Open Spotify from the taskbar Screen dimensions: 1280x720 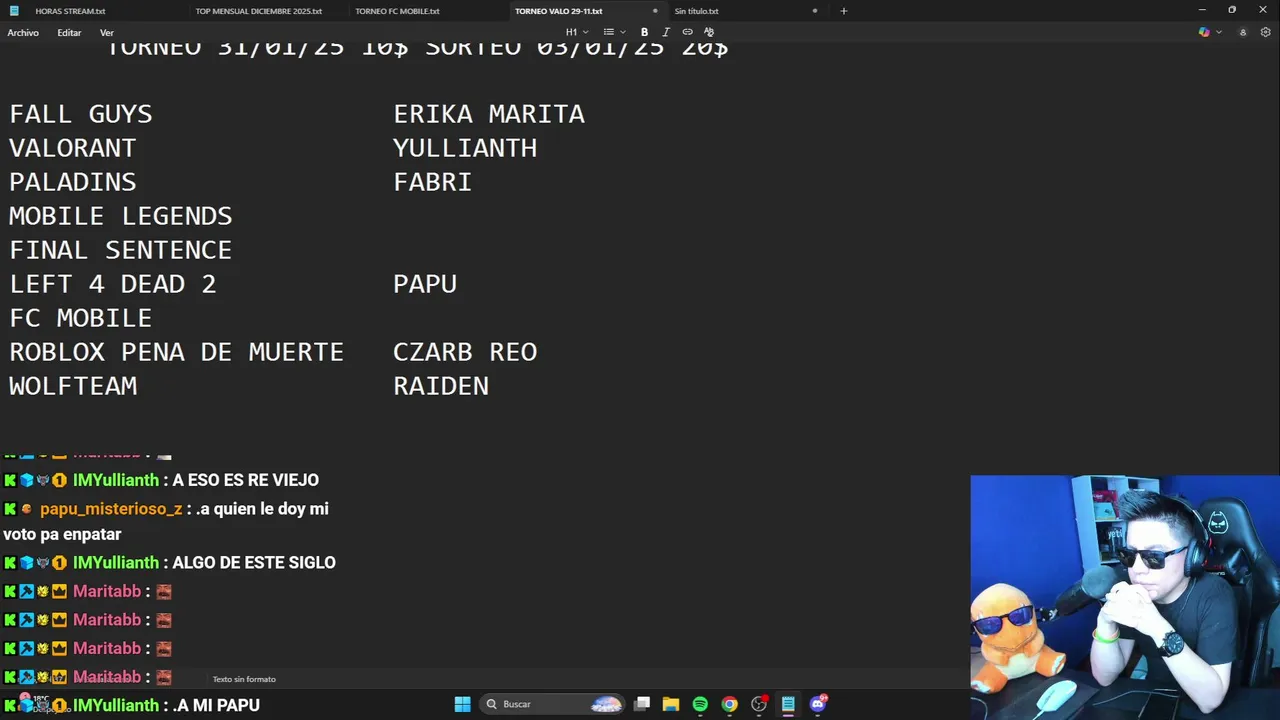(700, 704)
